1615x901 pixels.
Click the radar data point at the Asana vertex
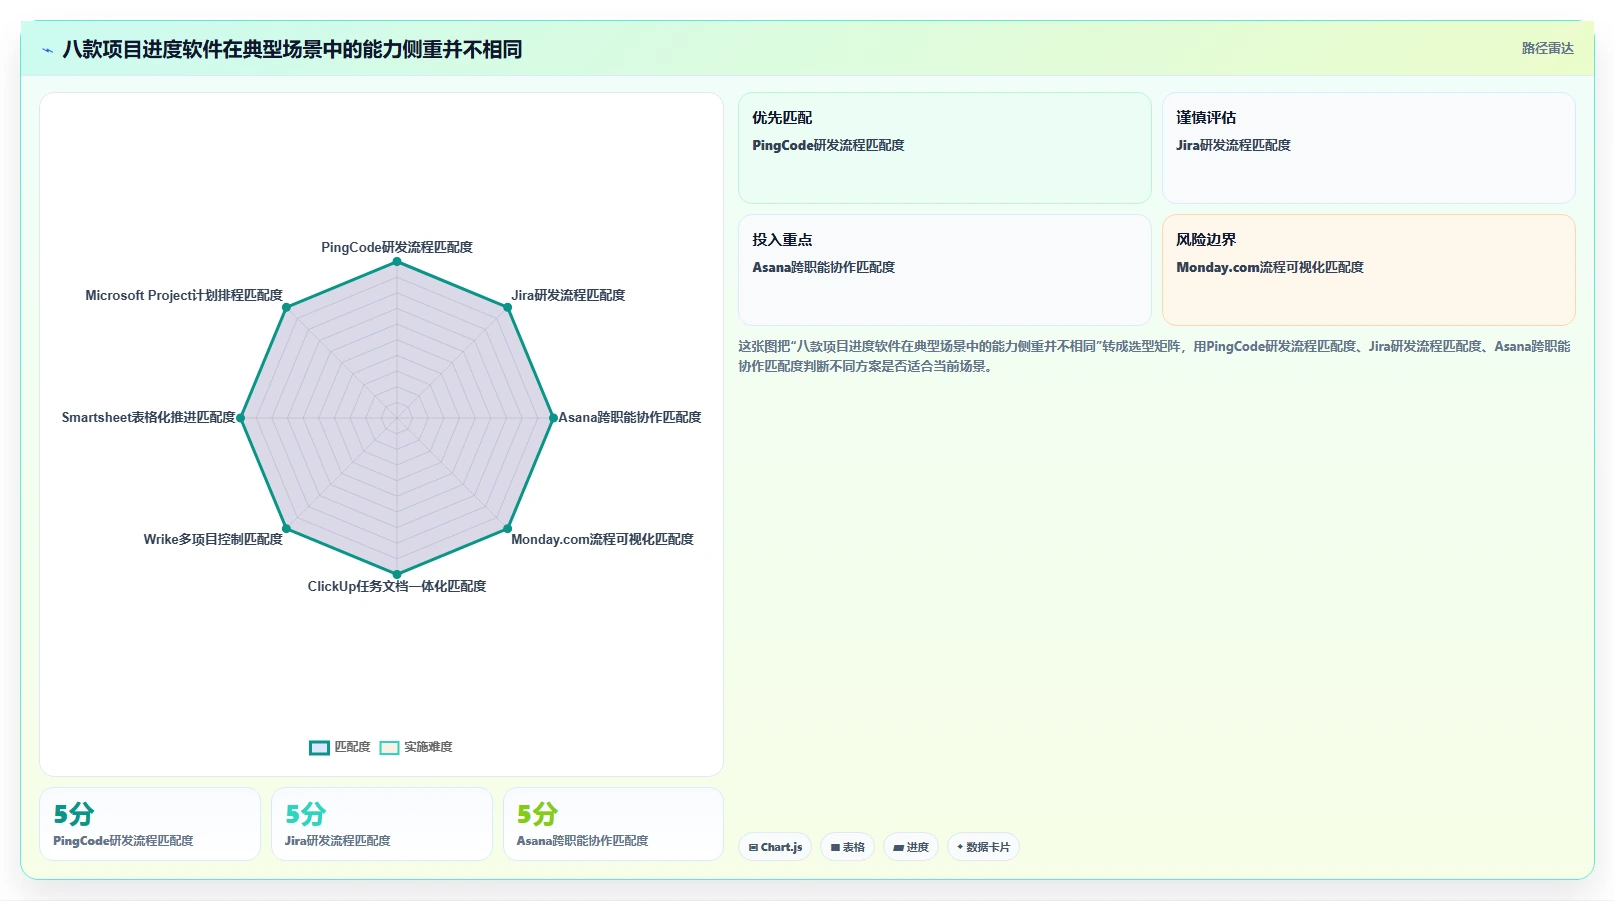(553, 418)
